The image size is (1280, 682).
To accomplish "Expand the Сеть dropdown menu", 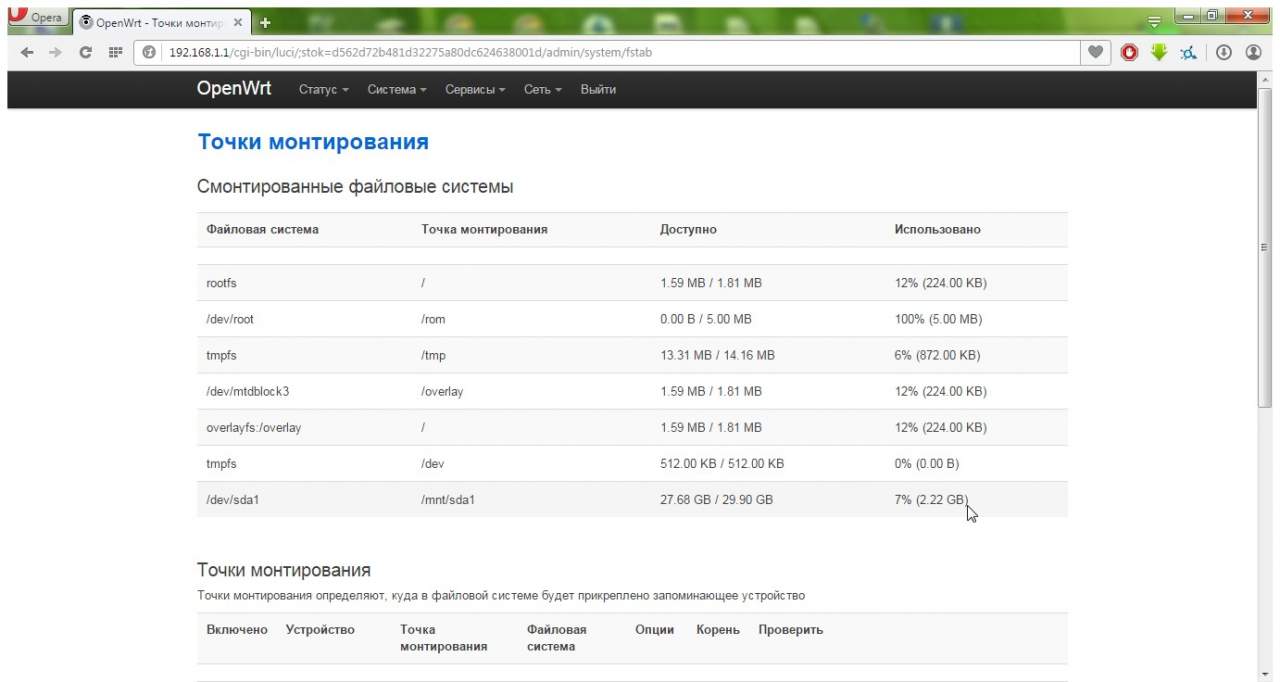I will click(x=543, y=90).
